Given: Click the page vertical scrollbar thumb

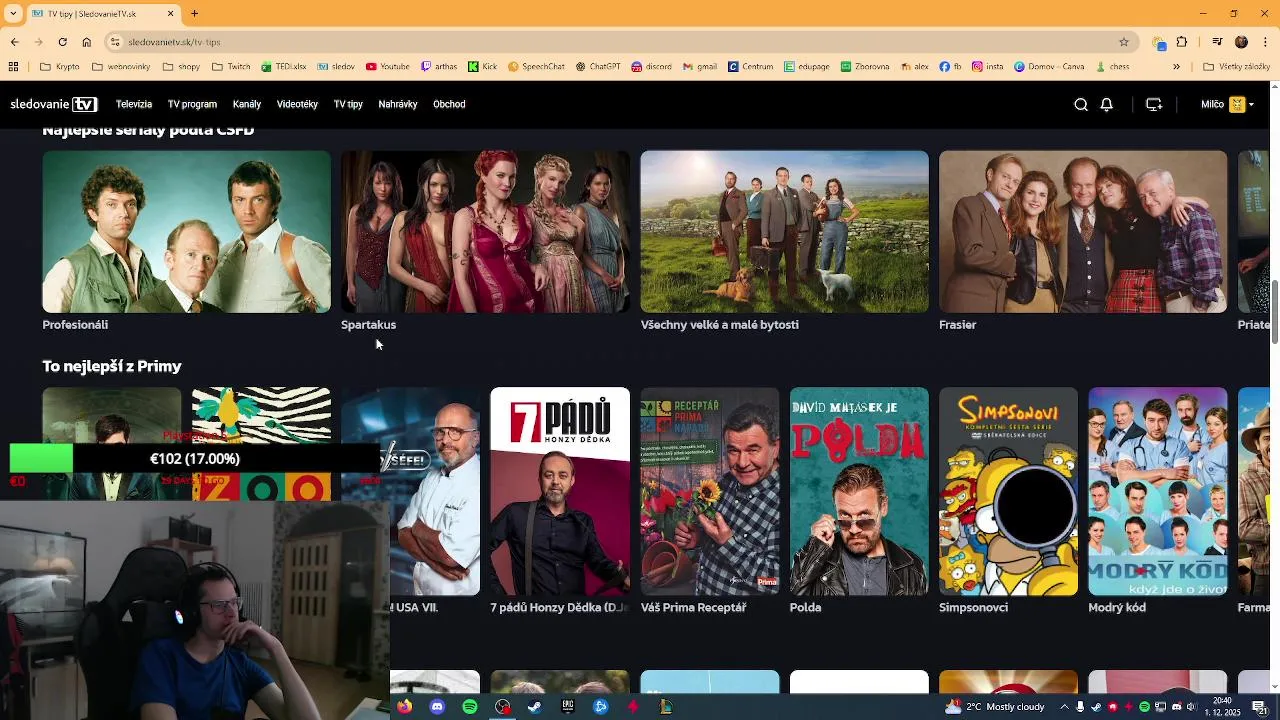Looking at the screenshot, I should (1274, 312).
